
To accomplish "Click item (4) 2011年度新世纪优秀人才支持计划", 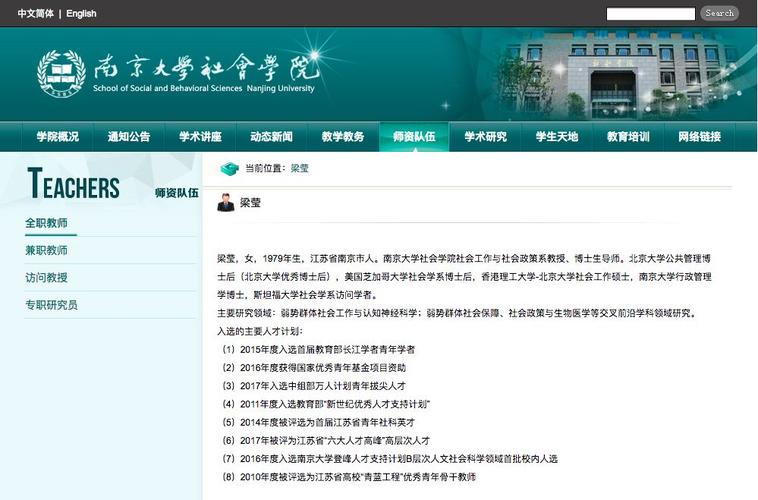I will click(326, 404).
